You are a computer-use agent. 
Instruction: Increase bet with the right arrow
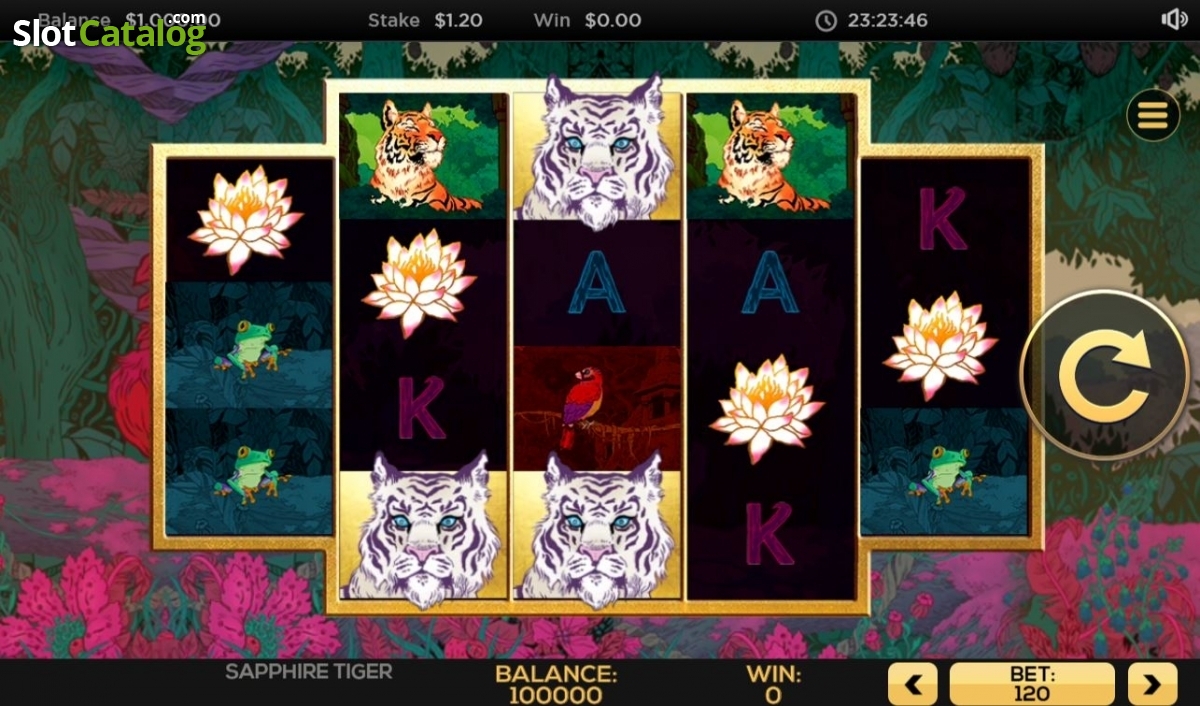(x=1152, y=684)
